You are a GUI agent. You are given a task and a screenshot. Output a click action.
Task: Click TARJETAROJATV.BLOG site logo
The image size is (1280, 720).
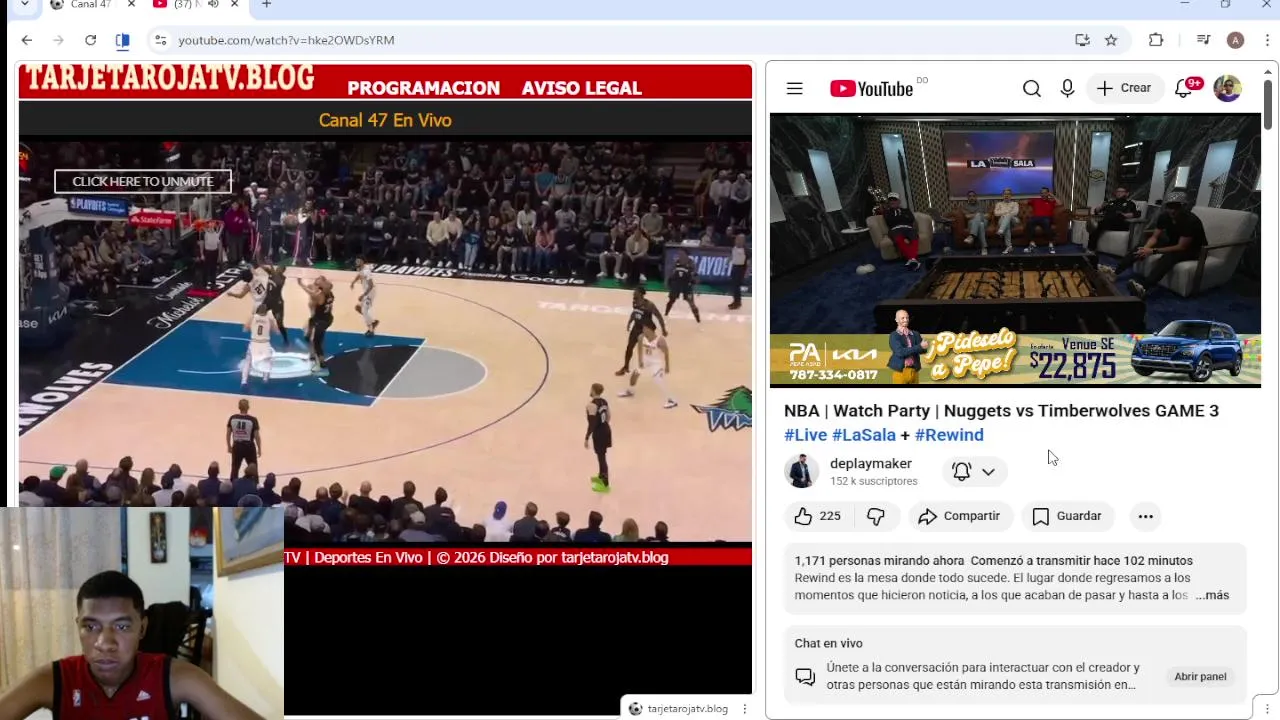click(x=170, y=79)
